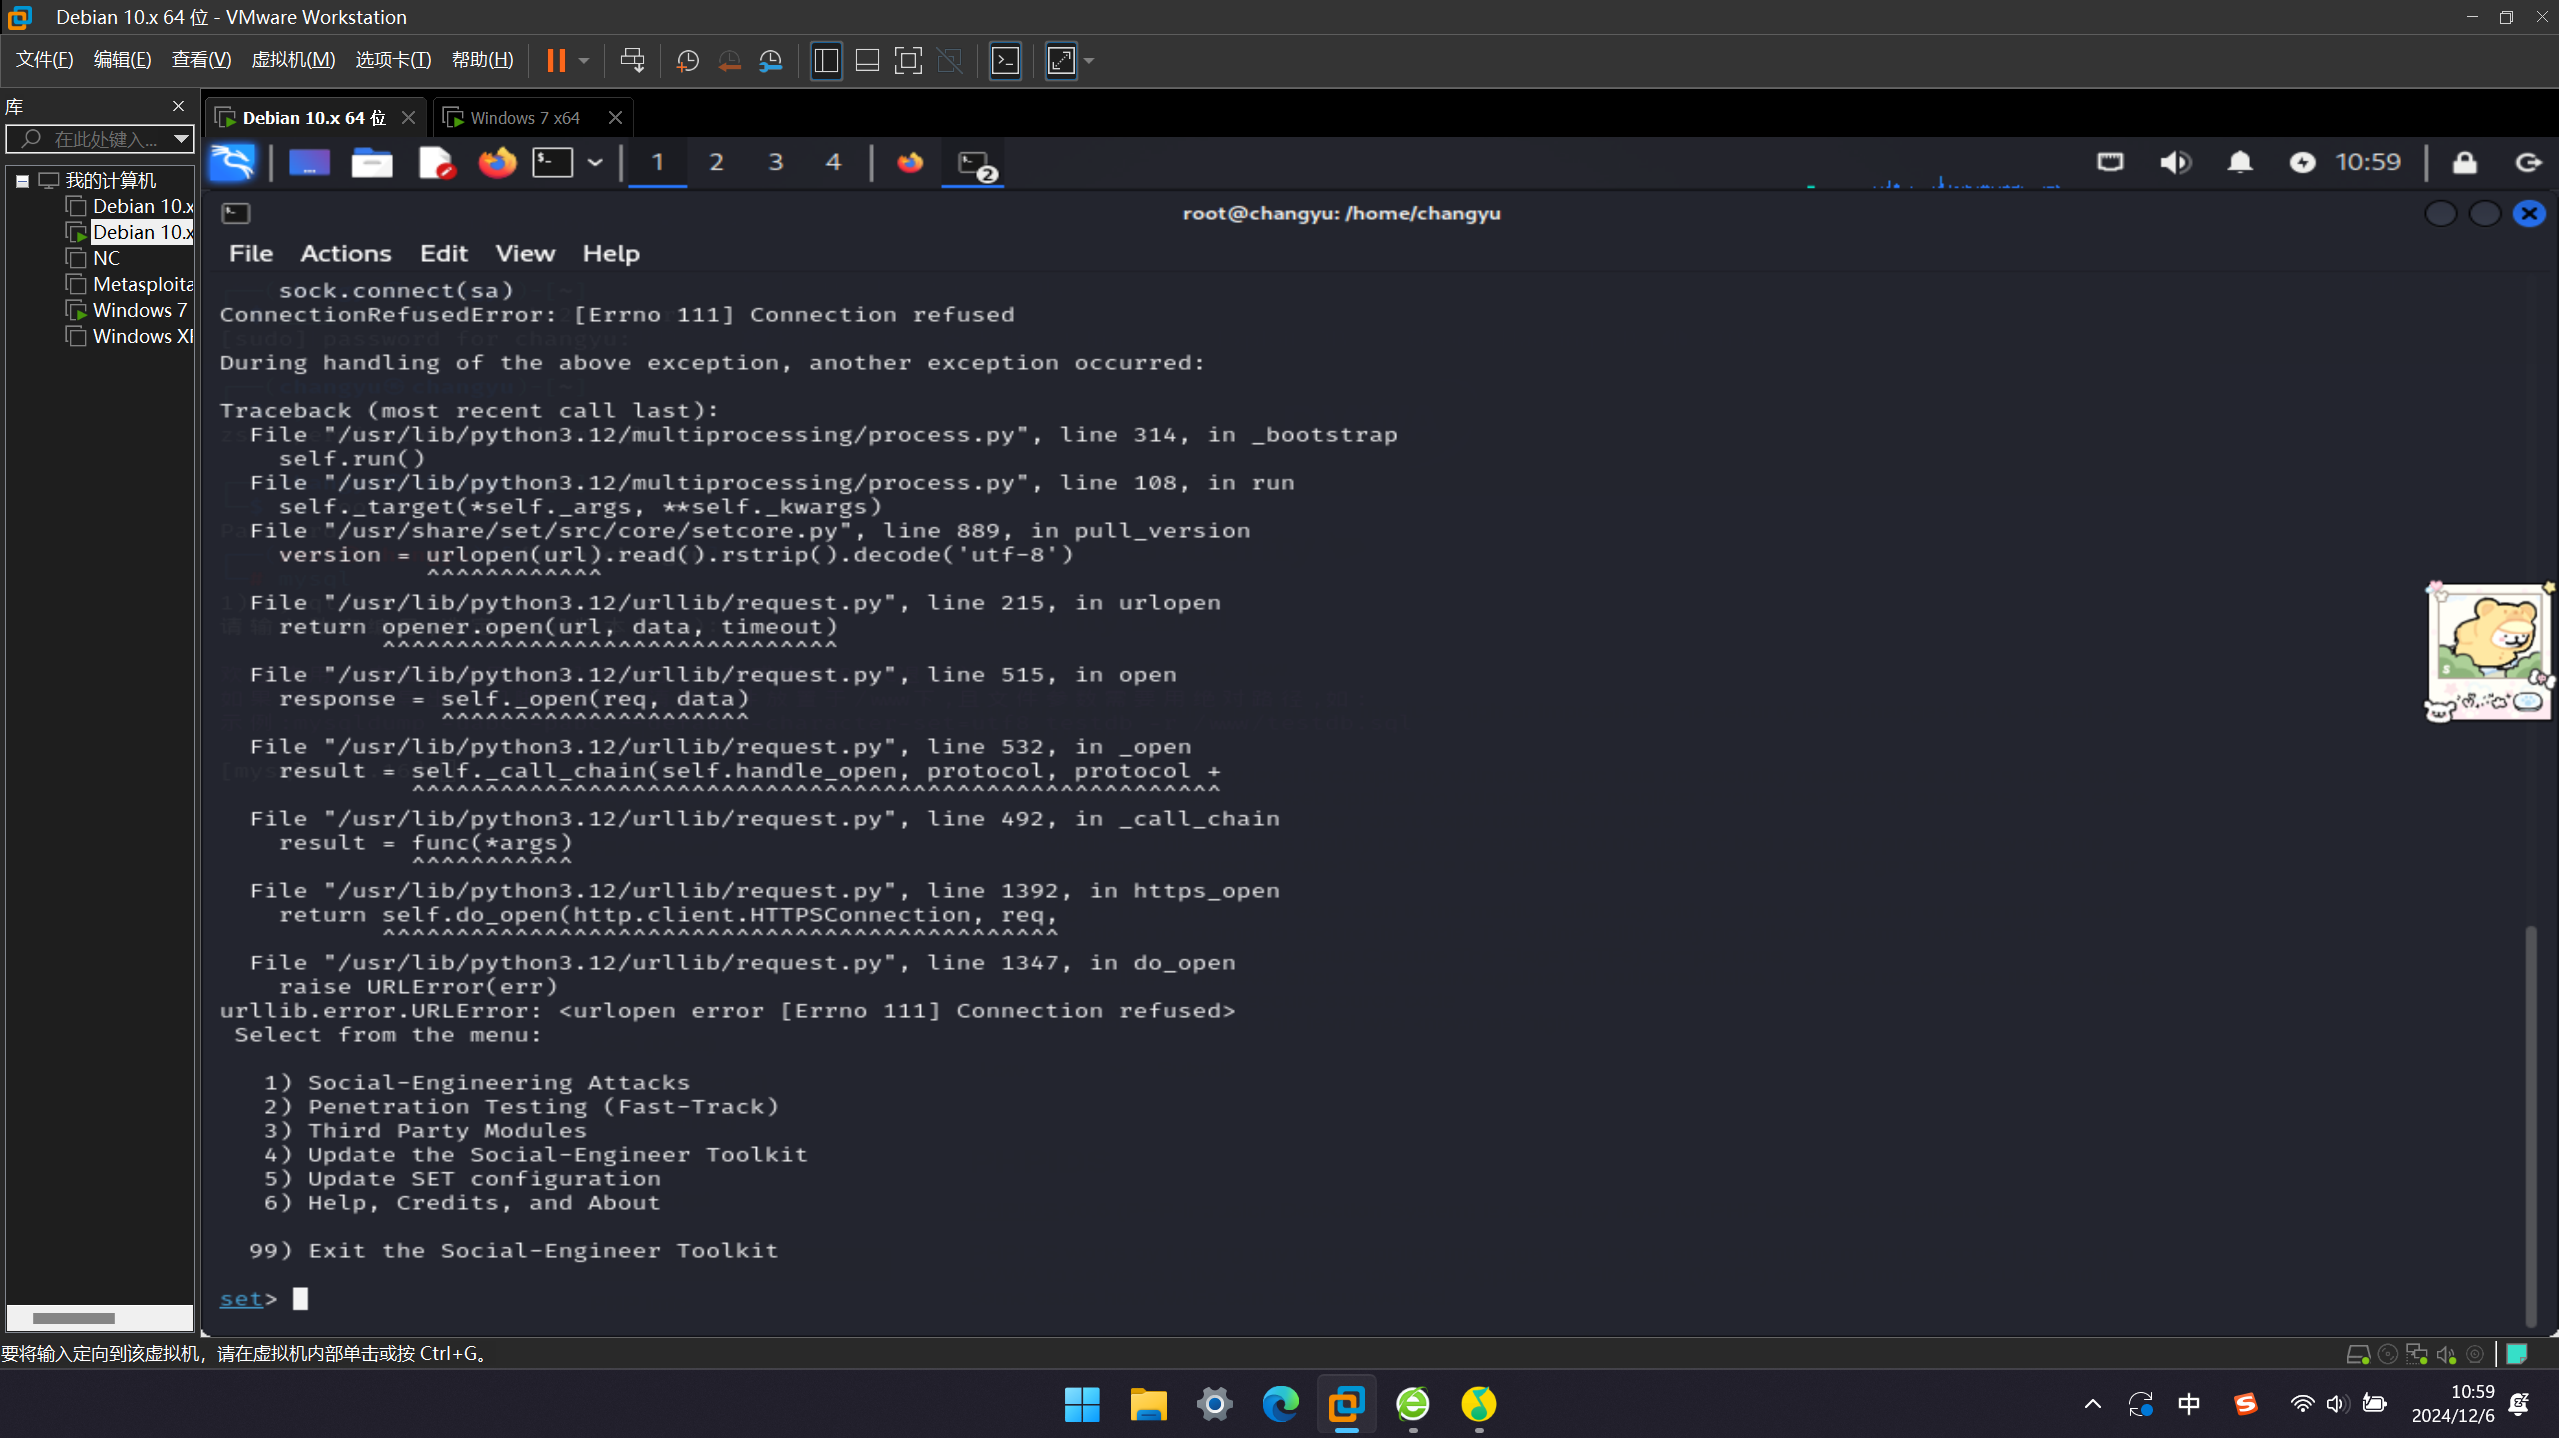The height and width of the screenshot is (1438, 2559).
Task: Expand the pause button dropdown arrow
Action: (x=584, y=61)
